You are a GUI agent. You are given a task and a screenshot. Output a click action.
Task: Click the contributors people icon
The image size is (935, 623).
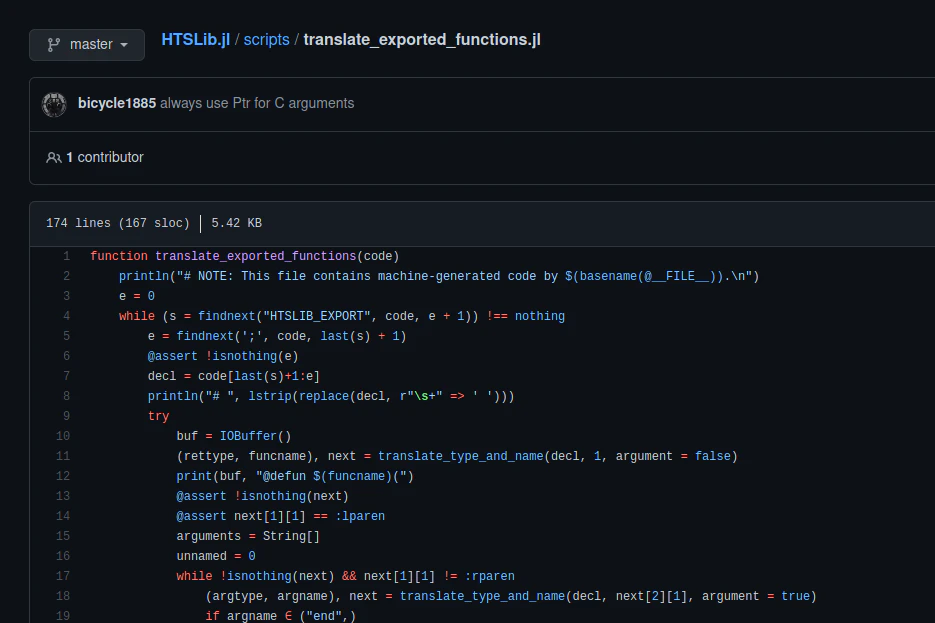pyautogui.click(x=54, y=157)
